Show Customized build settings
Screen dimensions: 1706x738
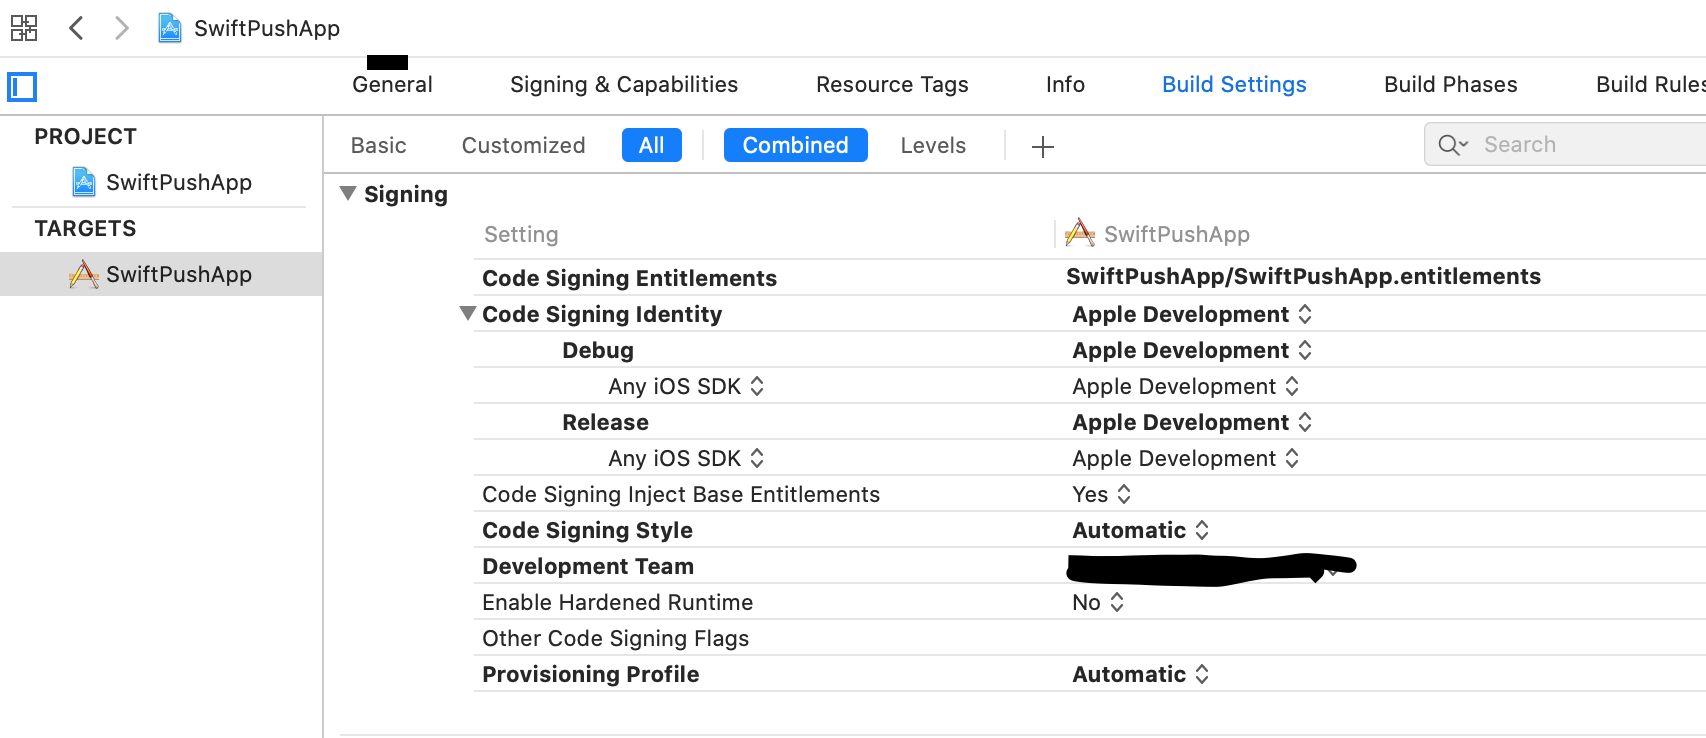[x=523, y=145]
